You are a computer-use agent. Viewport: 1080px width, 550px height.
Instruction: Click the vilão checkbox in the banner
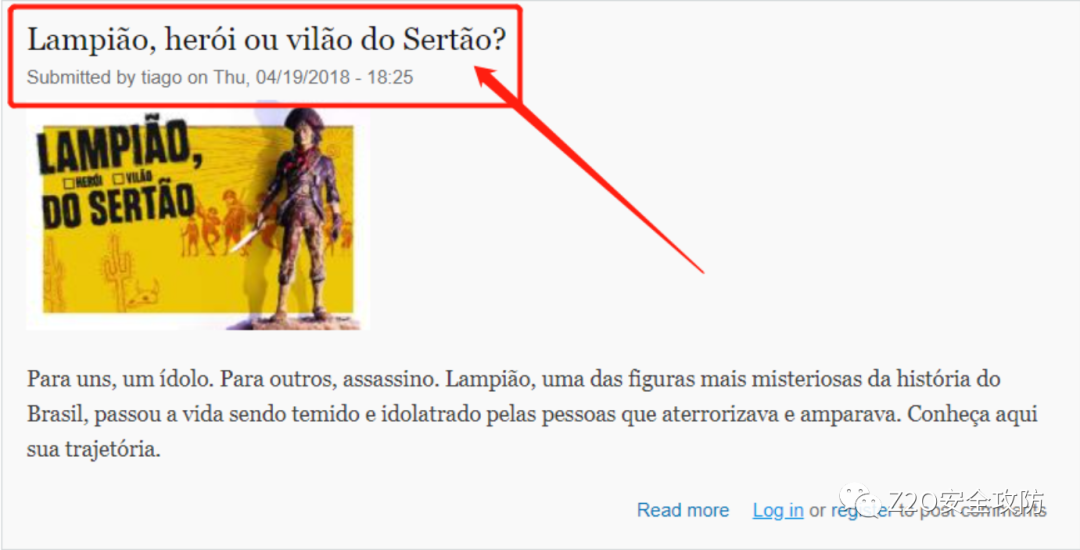(x=118, y=179)
